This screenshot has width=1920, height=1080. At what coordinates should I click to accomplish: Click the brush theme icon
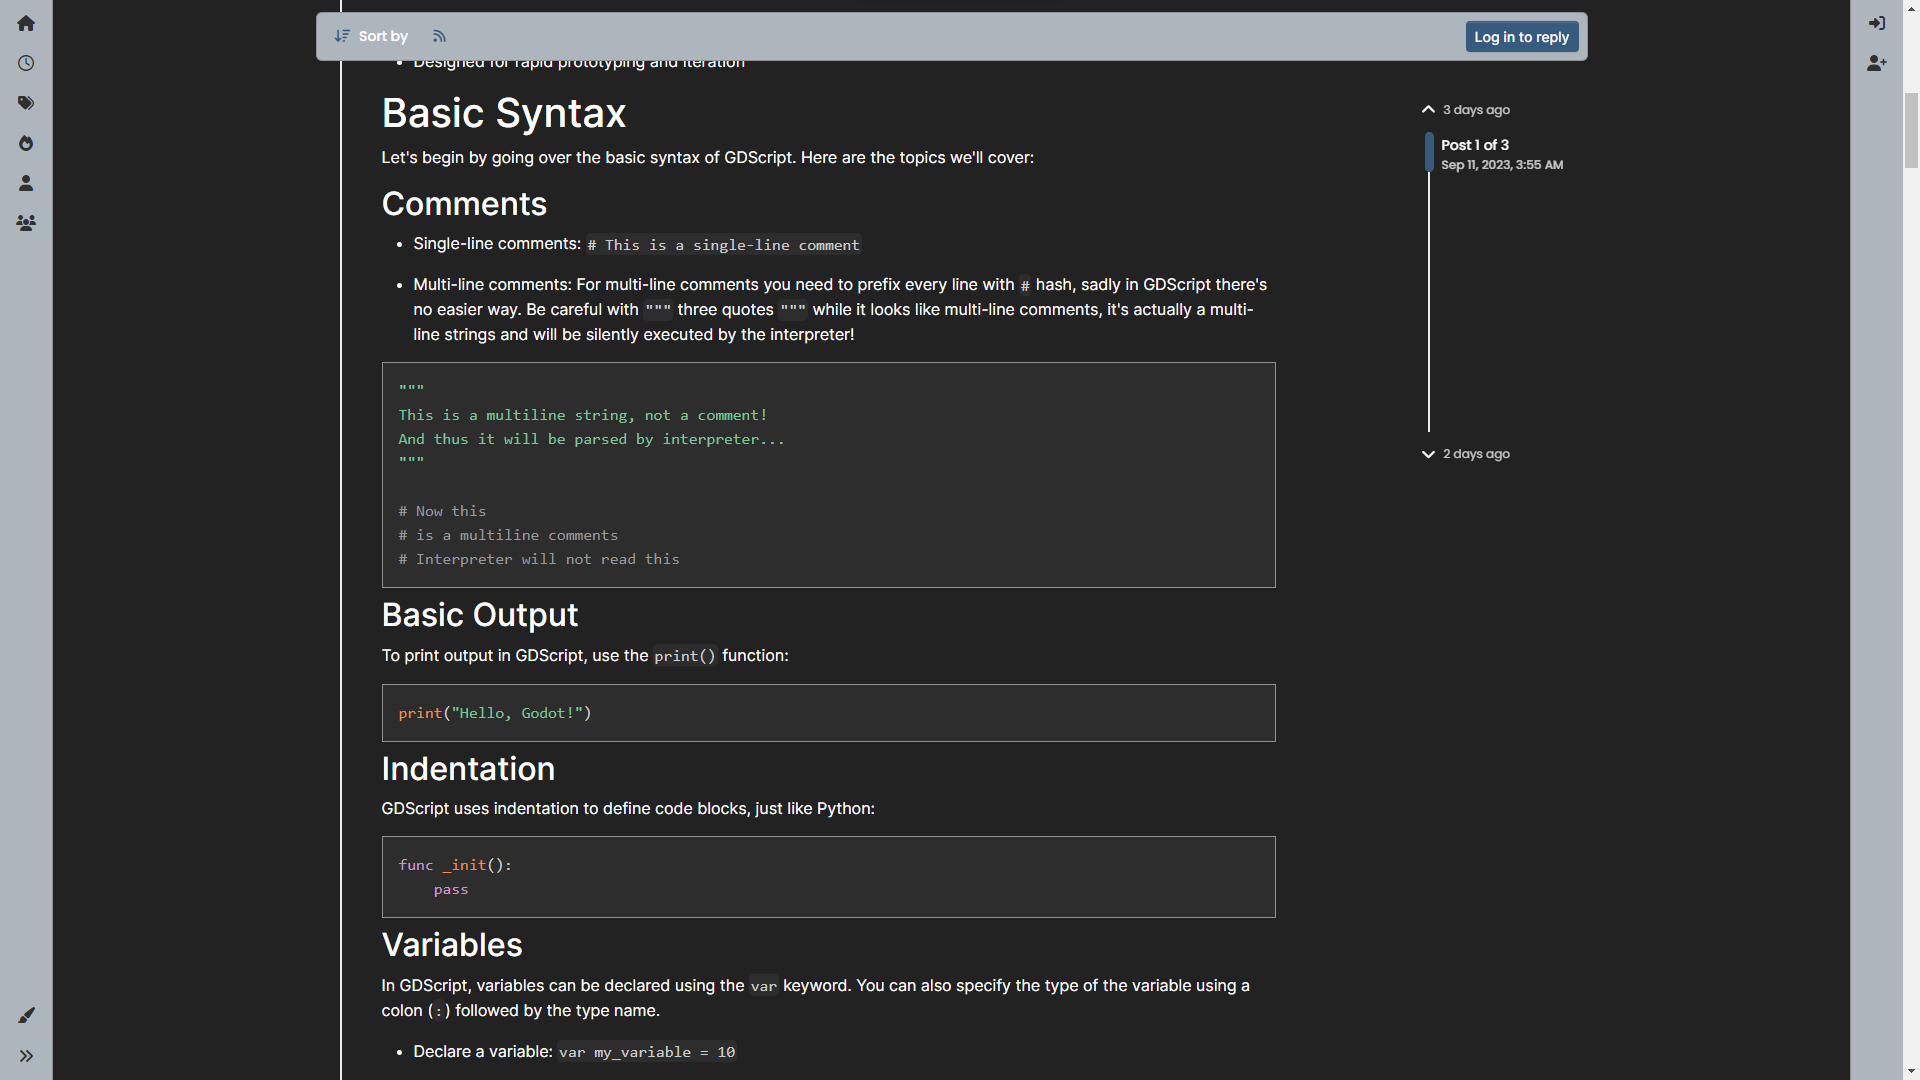[x=26, y=1015]
